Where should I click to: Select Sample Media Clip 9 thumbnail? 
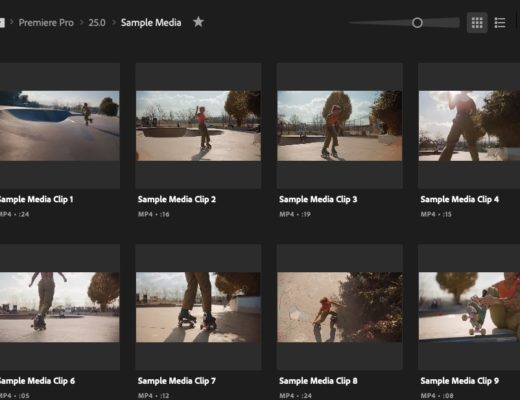pos(469,307)
